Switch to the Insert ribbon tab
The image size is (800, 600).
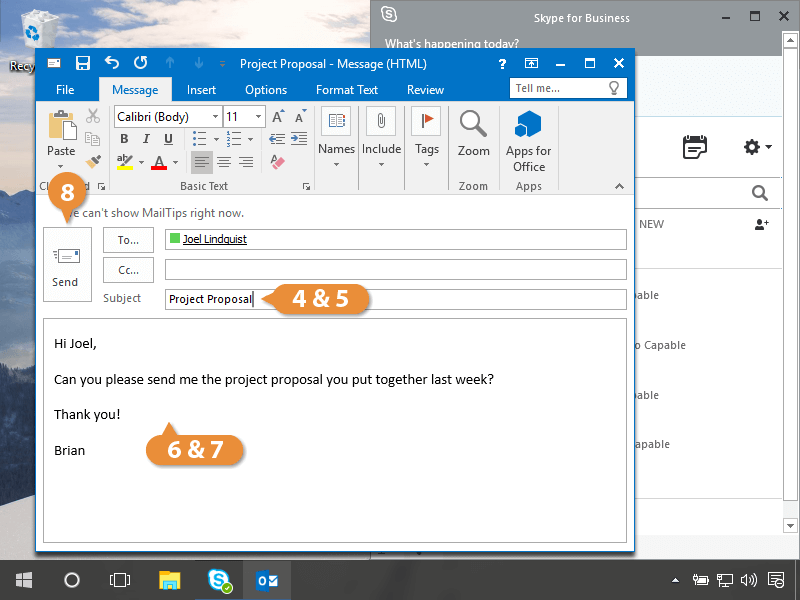coord(201,90)
